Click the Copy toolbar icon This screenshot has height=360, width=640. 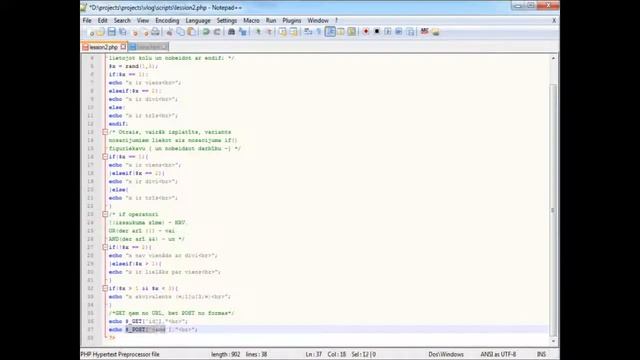180,32
